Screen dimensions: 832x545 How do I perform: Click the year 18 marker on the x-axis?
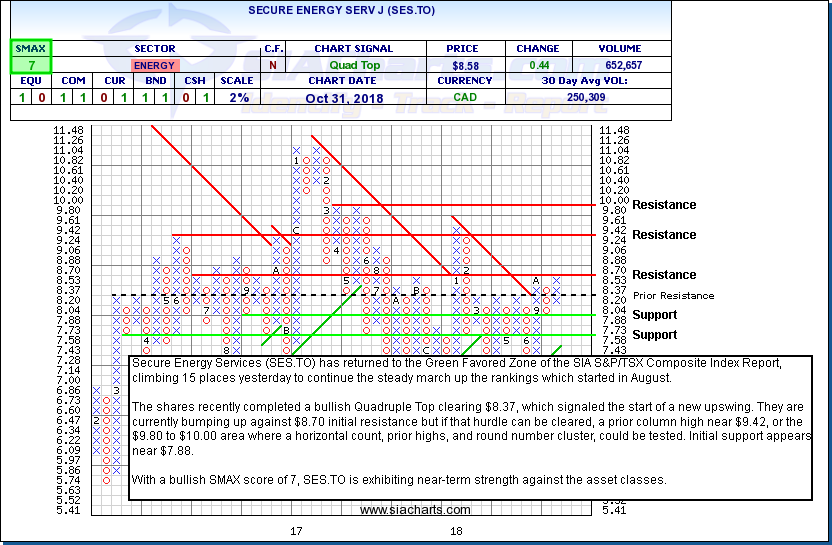click(x=458, y=530)
